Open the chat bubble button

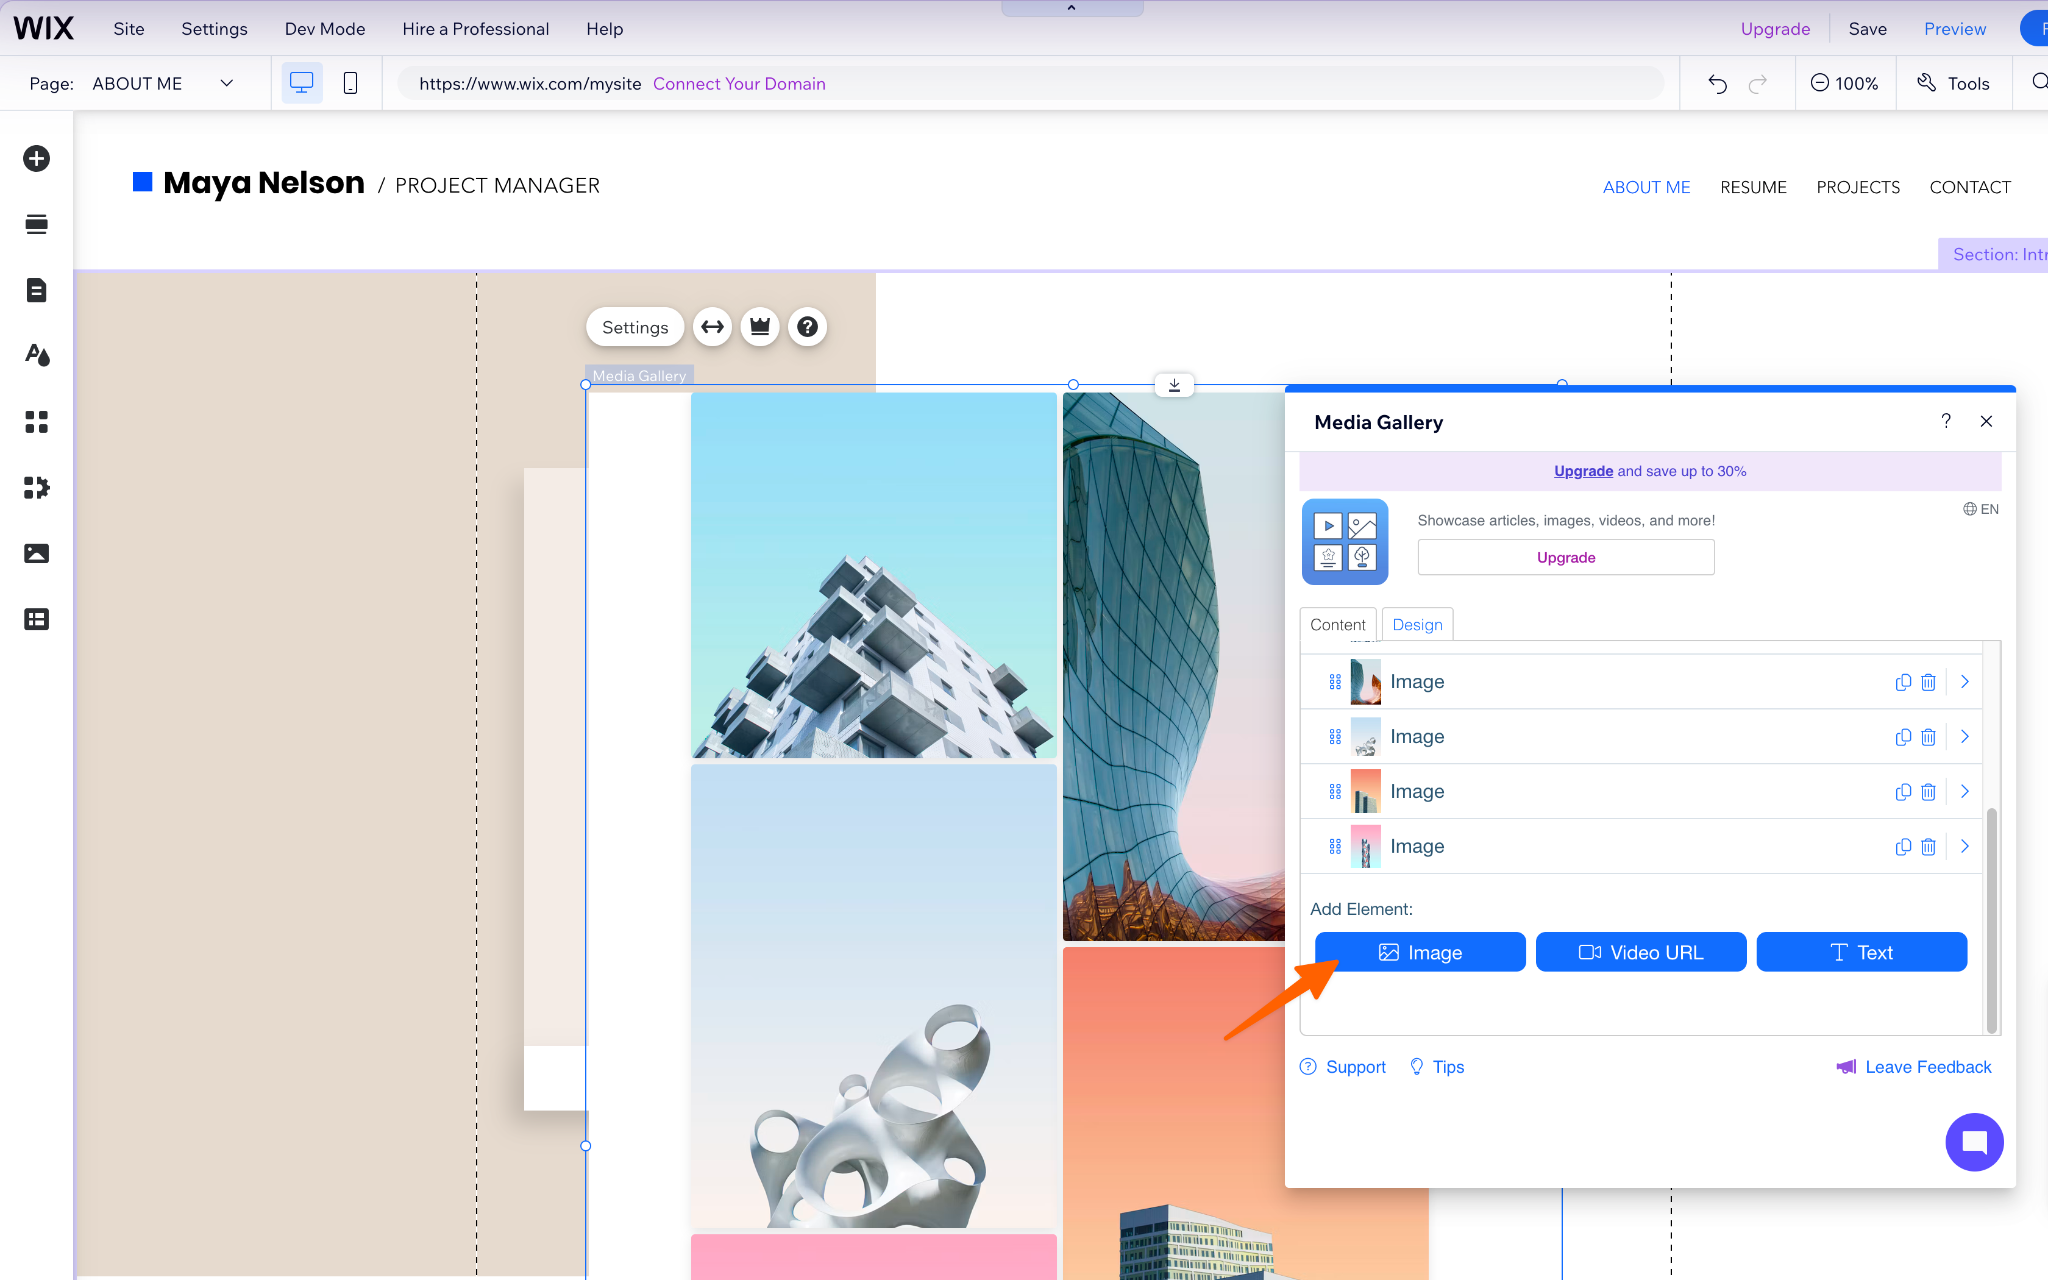click(x=1974, y=1142)
